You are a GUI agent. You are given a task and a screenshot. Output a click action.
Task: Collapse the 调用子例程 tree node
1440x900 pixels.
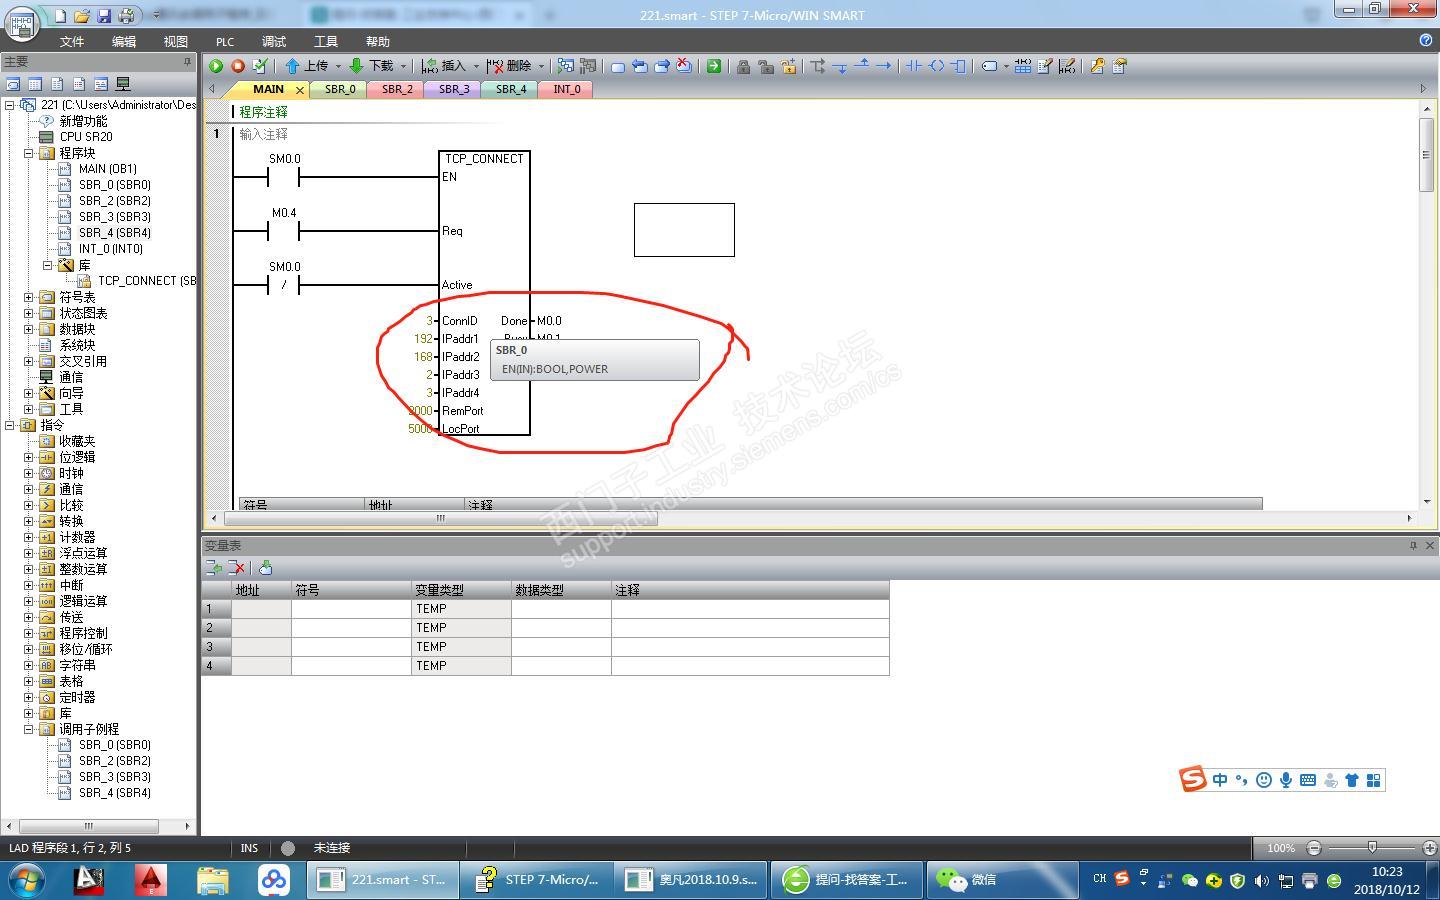pyautogui.click(x=29, y=729)
